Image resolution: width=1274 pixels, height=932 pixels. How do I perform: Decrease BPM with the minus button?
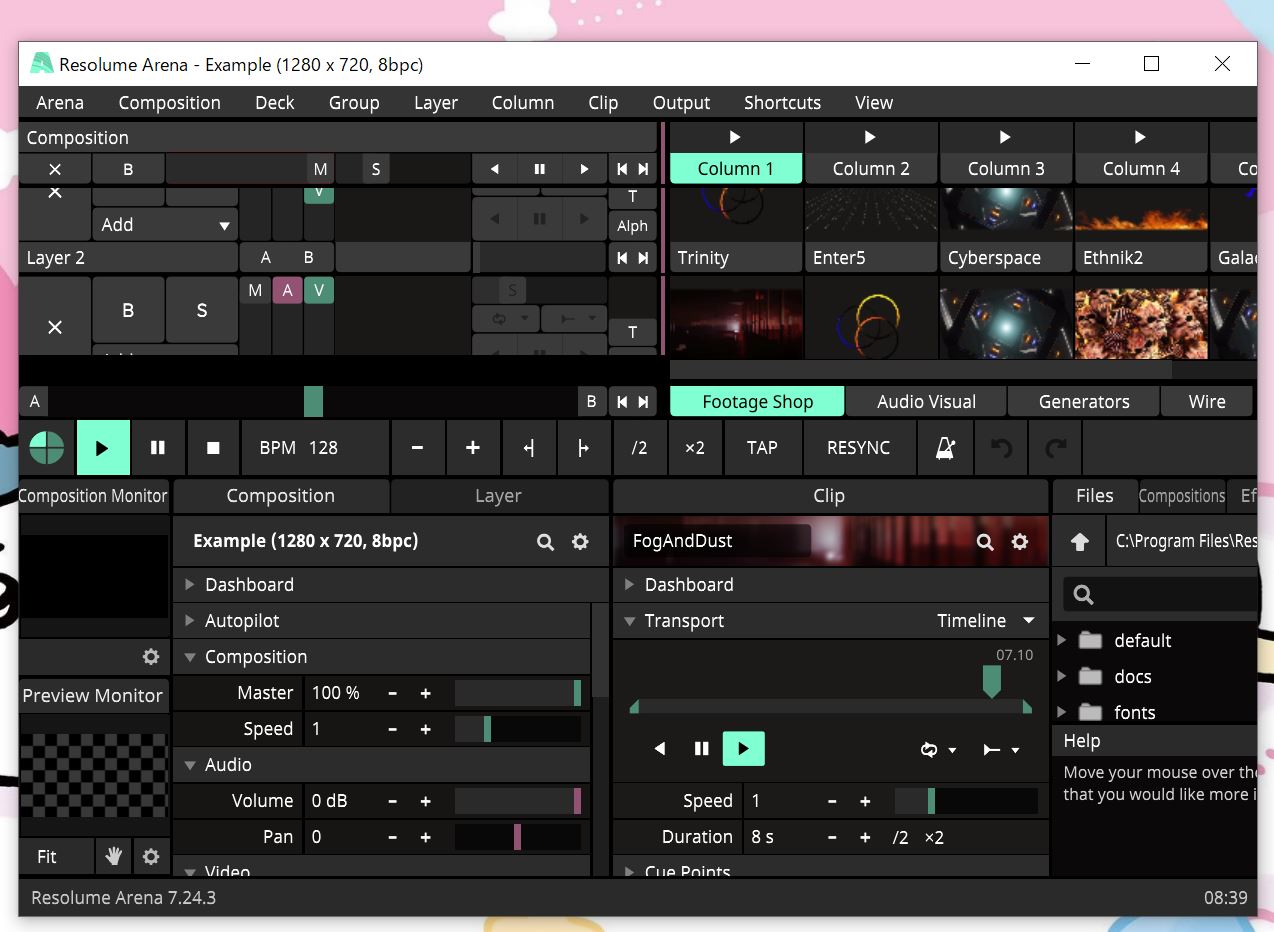click(x=417, y=448)
